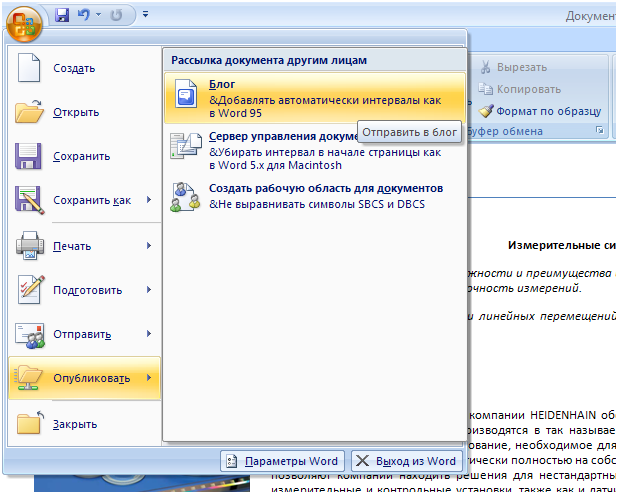Select the Блог publish option title
618x494 pixels.
222,84
